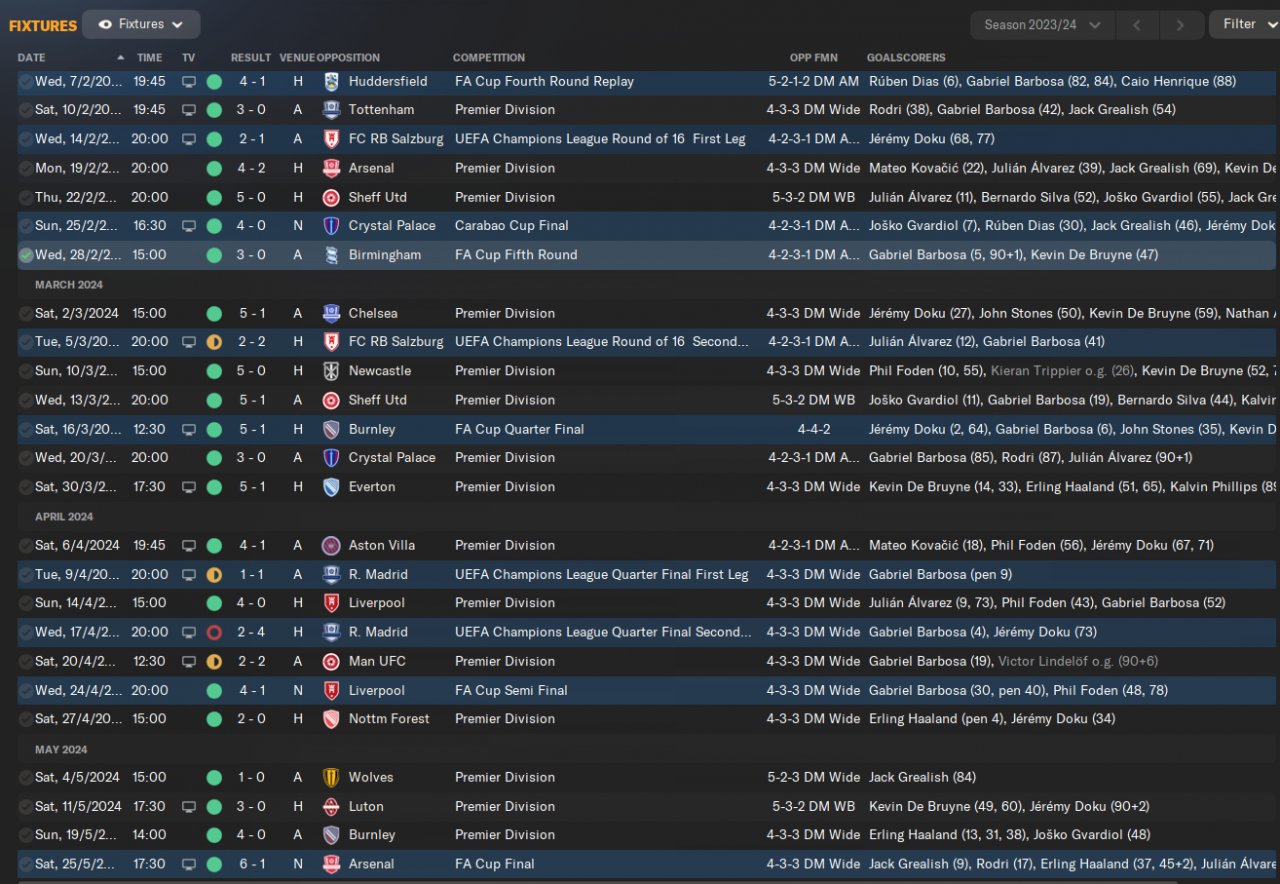Toggle the check mark on the Newcastle row
This screenshot has width=1280, height=884.
tap(26, 371)
